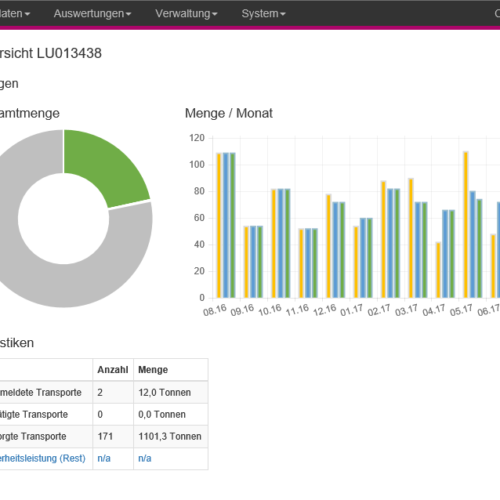Screen dimensions: 500x500
Task: Click the yellow bar for 08.16
Action: click(x=219, y=226)
